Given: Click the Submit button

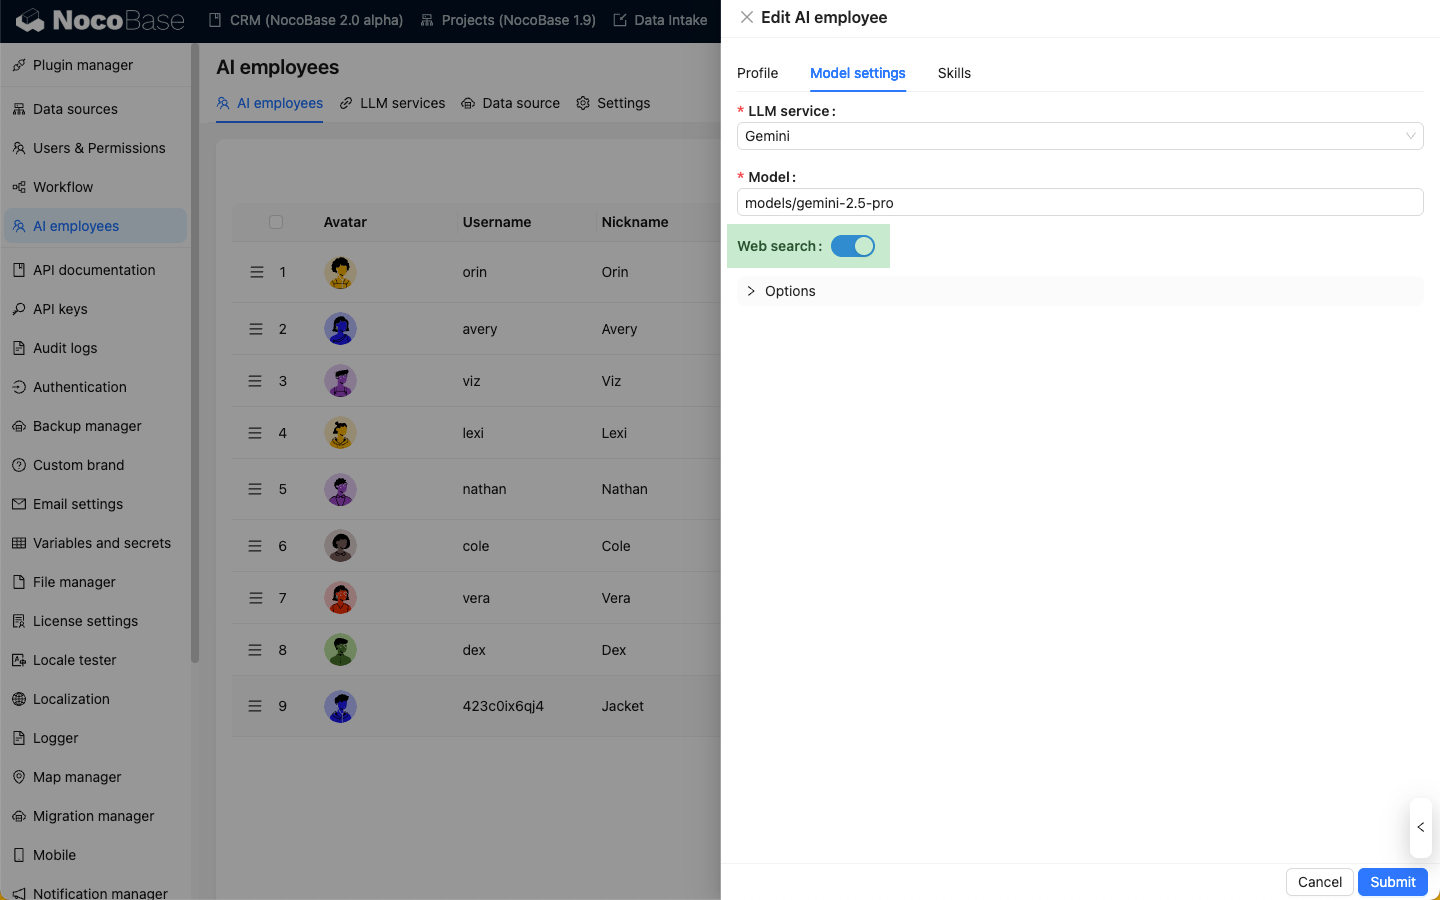Looking at the screenshot, I should tap(1392, 881).
